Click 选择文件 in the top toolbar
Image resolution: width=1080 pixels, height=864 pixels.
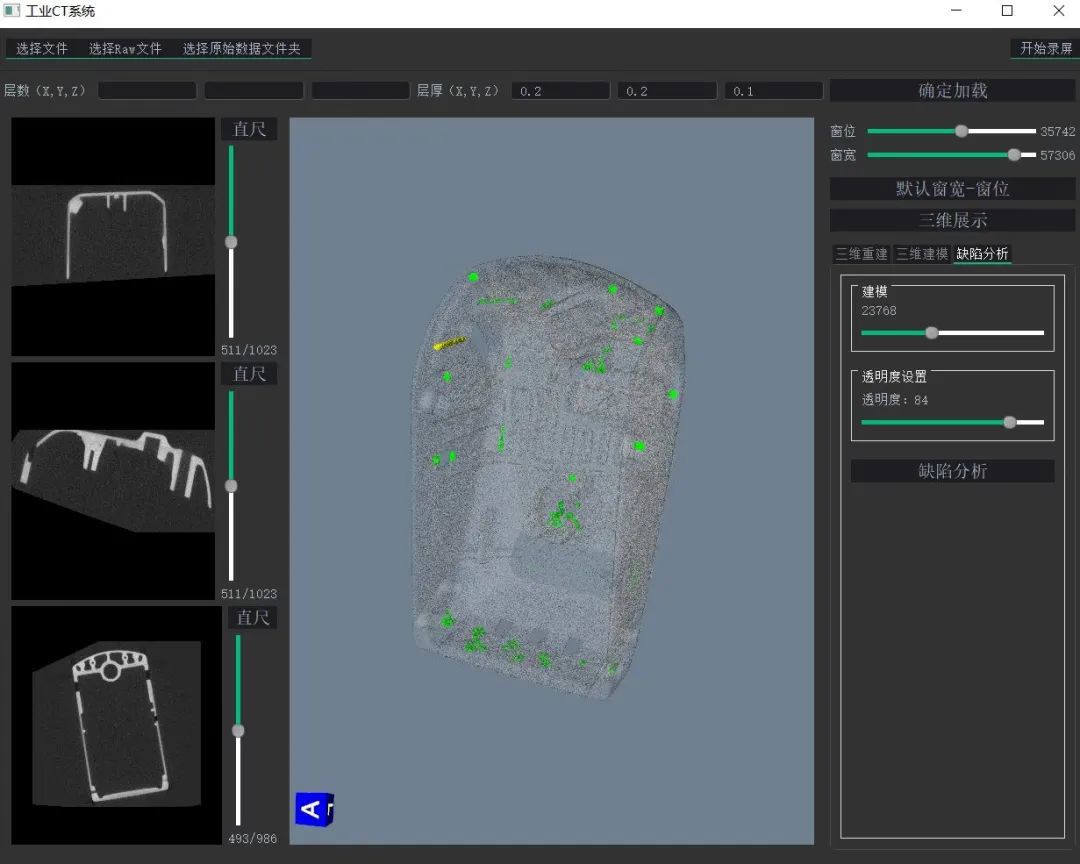pyautogui.click(x=42, y=48)
